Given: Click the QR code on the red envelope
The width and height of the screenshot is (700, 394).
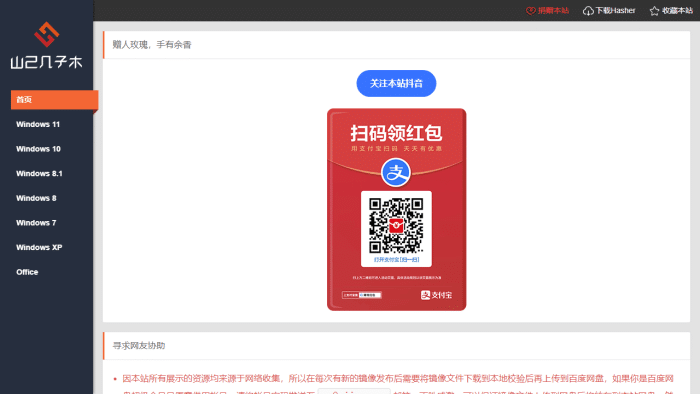Looking at the screenshot, I should (396, 225).
